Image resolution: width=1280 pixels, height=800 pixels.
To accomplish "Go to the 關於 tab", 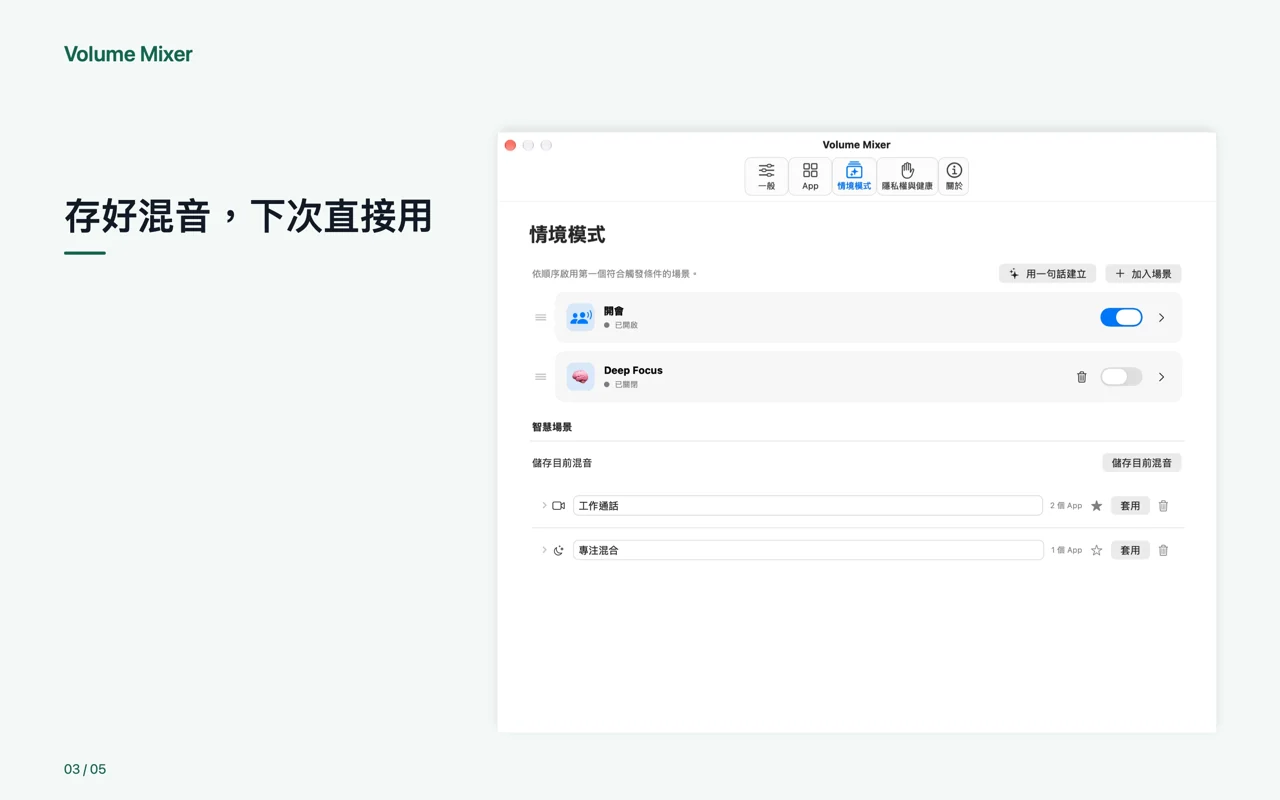I will click(954, 176).
